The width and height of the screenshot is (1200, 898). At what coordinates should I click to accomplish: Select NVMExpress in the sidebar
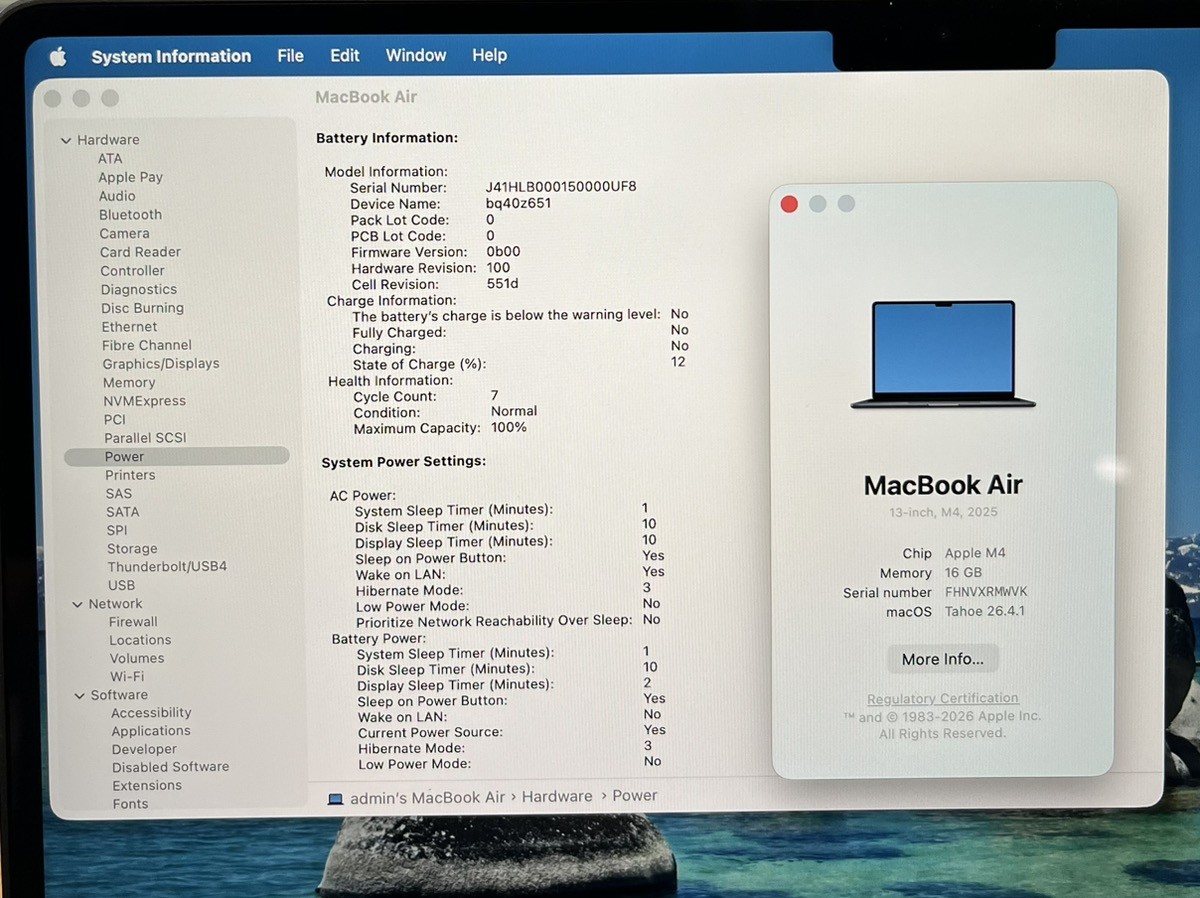coord(144,401)
